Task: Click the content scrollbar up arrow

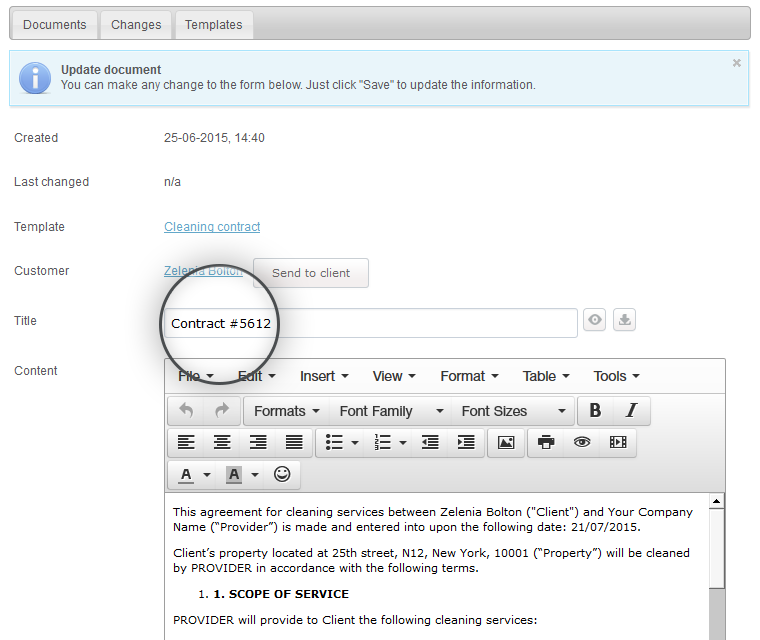Action: pos(717,501)
